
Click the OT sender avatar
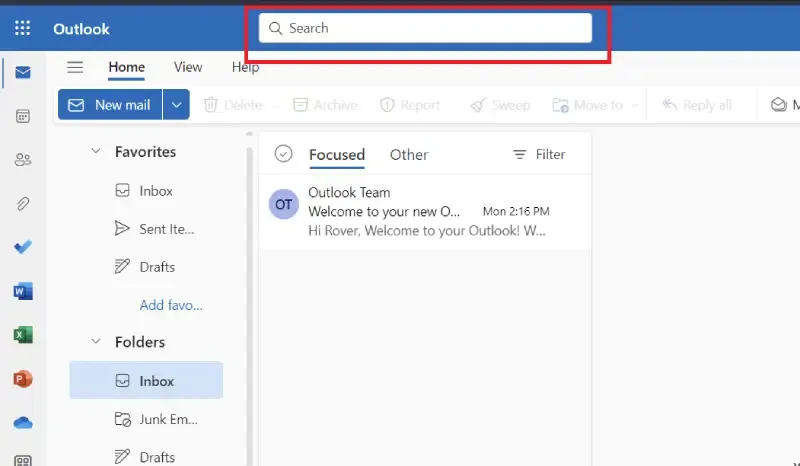[x=284, y=204]
